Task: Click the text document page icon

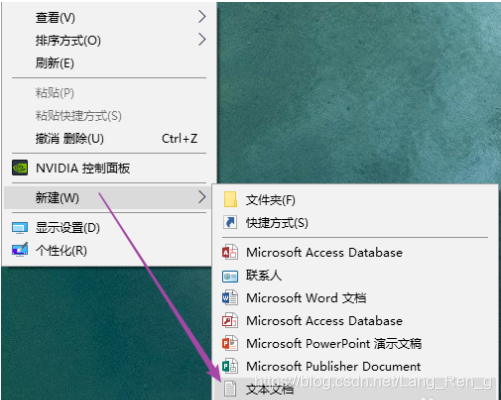Action: pos(230,389)
